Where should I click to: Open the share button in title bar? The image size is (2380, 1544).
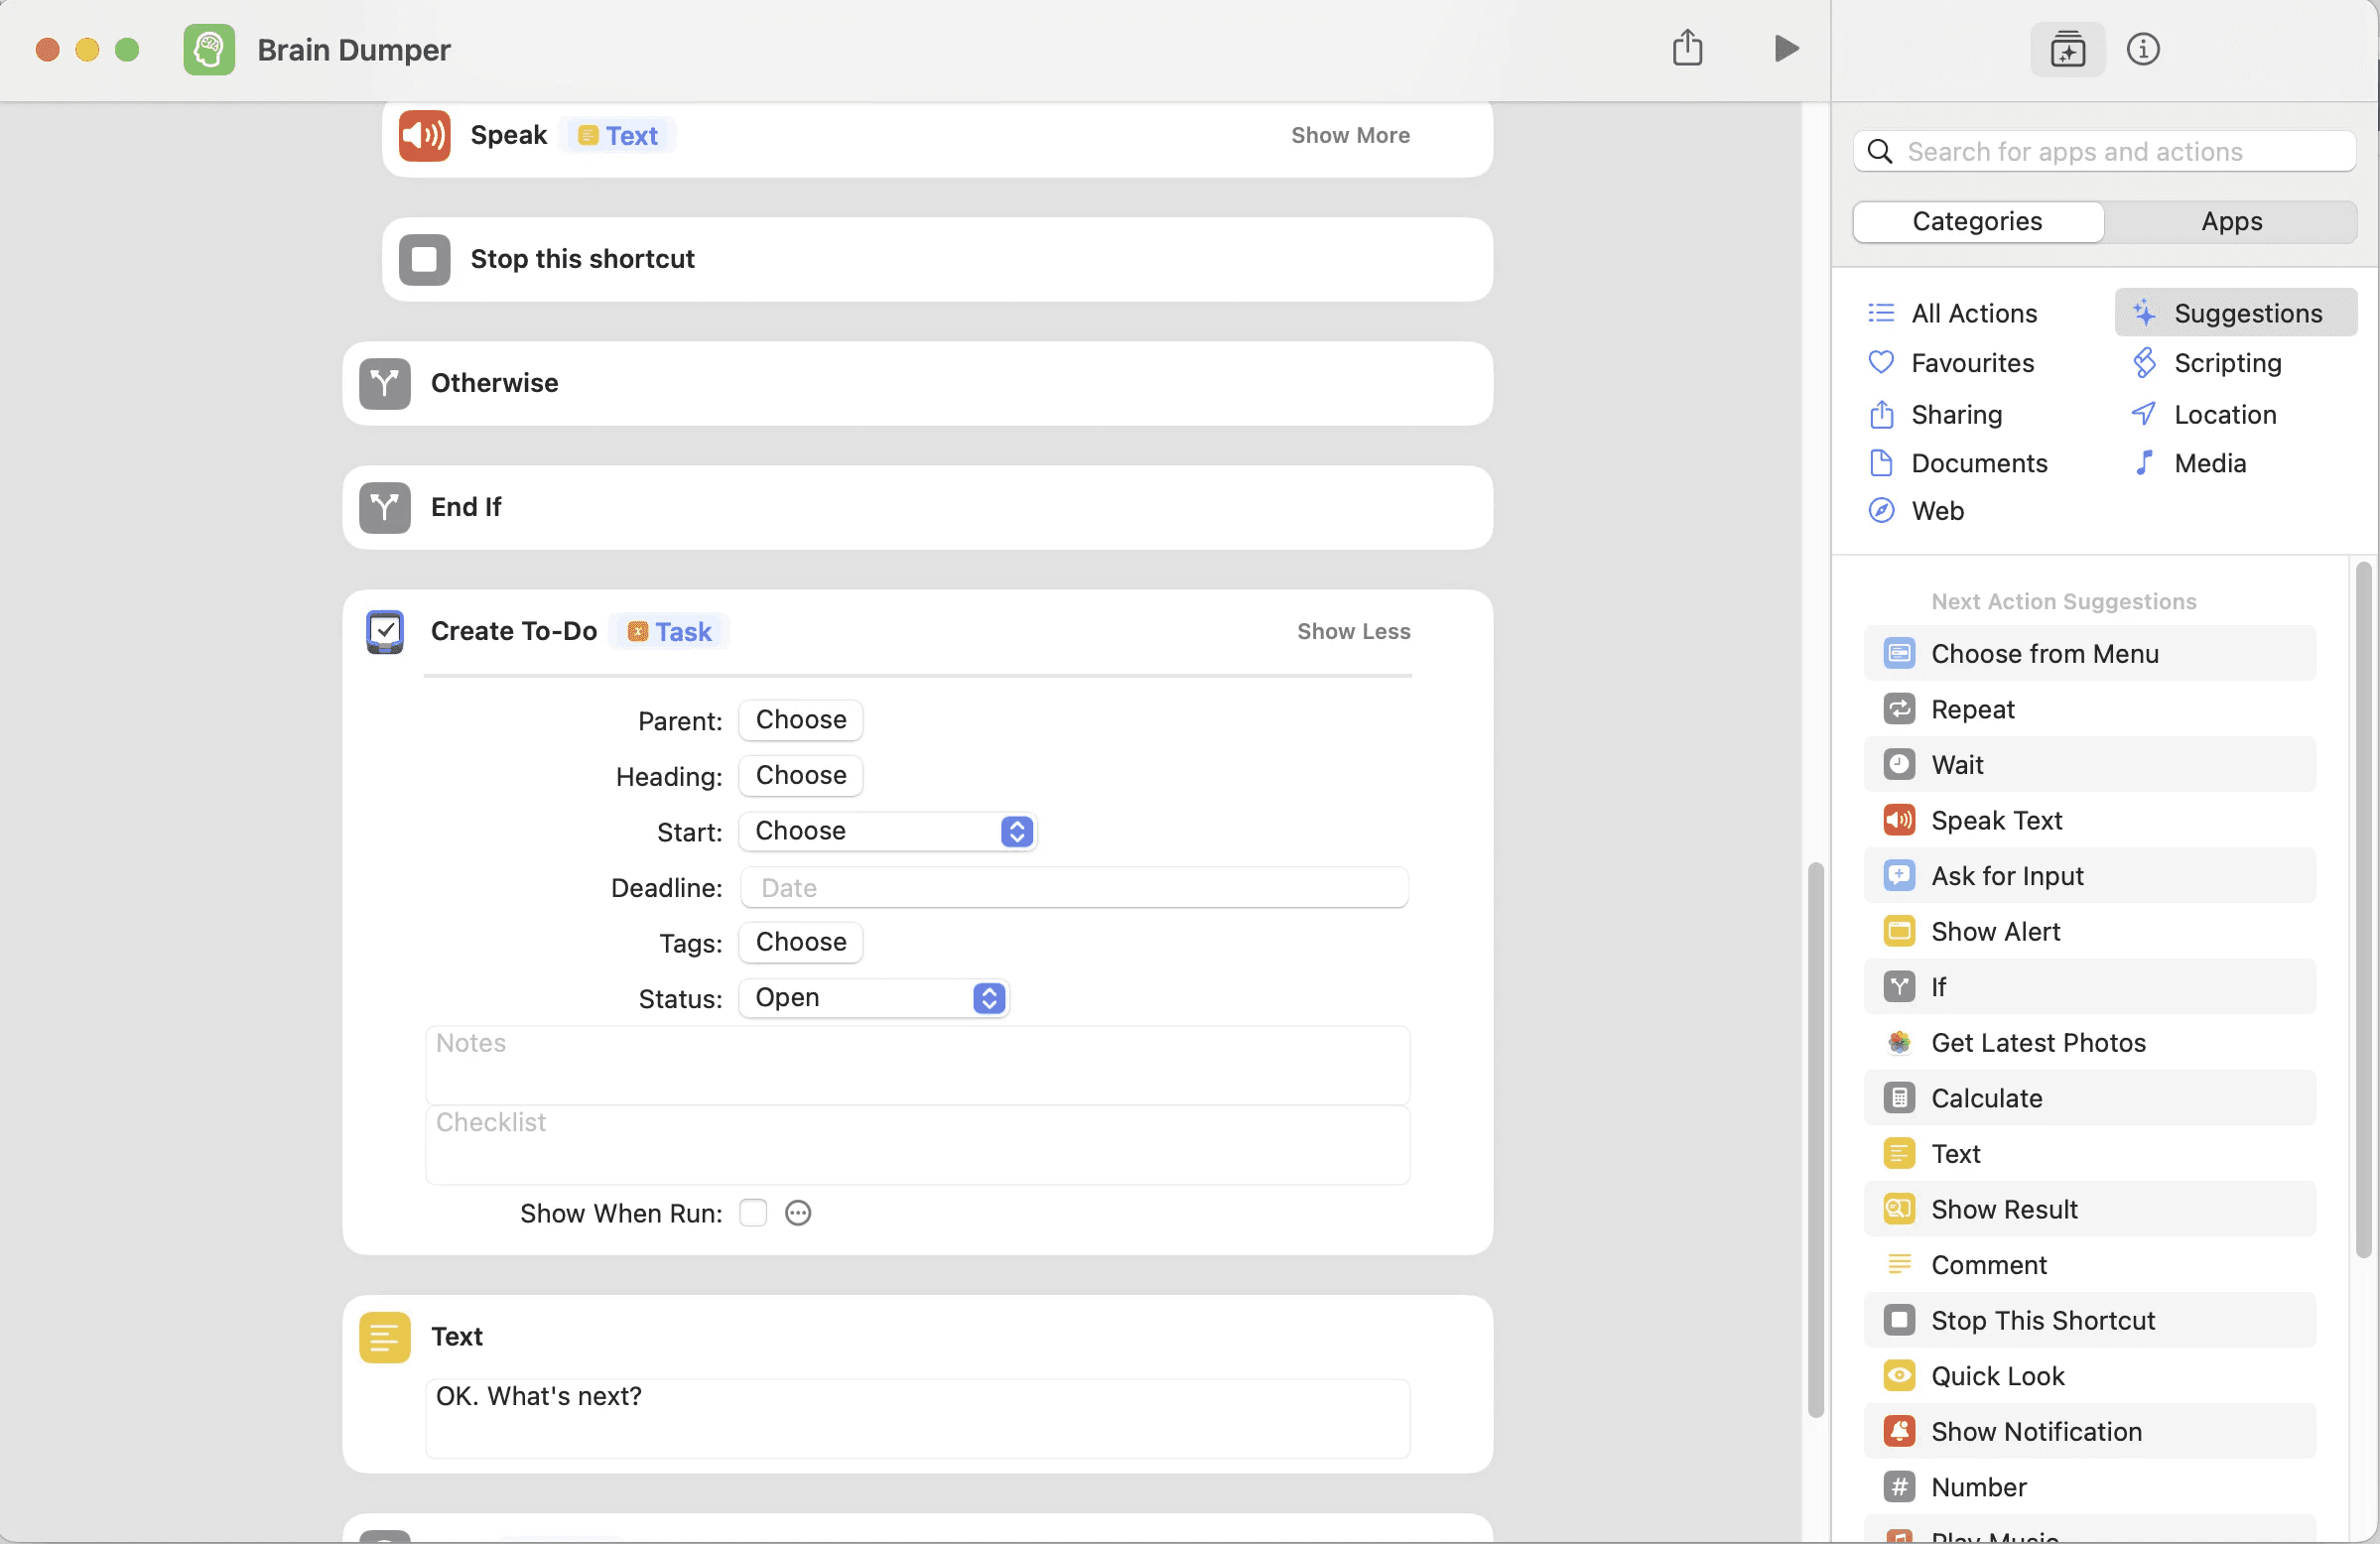(x=1687, y=47)
